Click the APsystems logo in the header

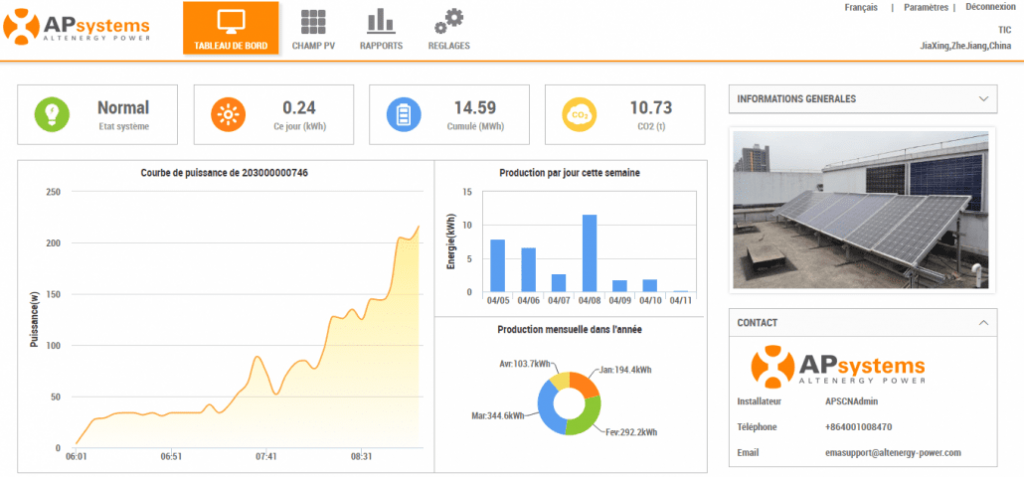tap(77, 27)
